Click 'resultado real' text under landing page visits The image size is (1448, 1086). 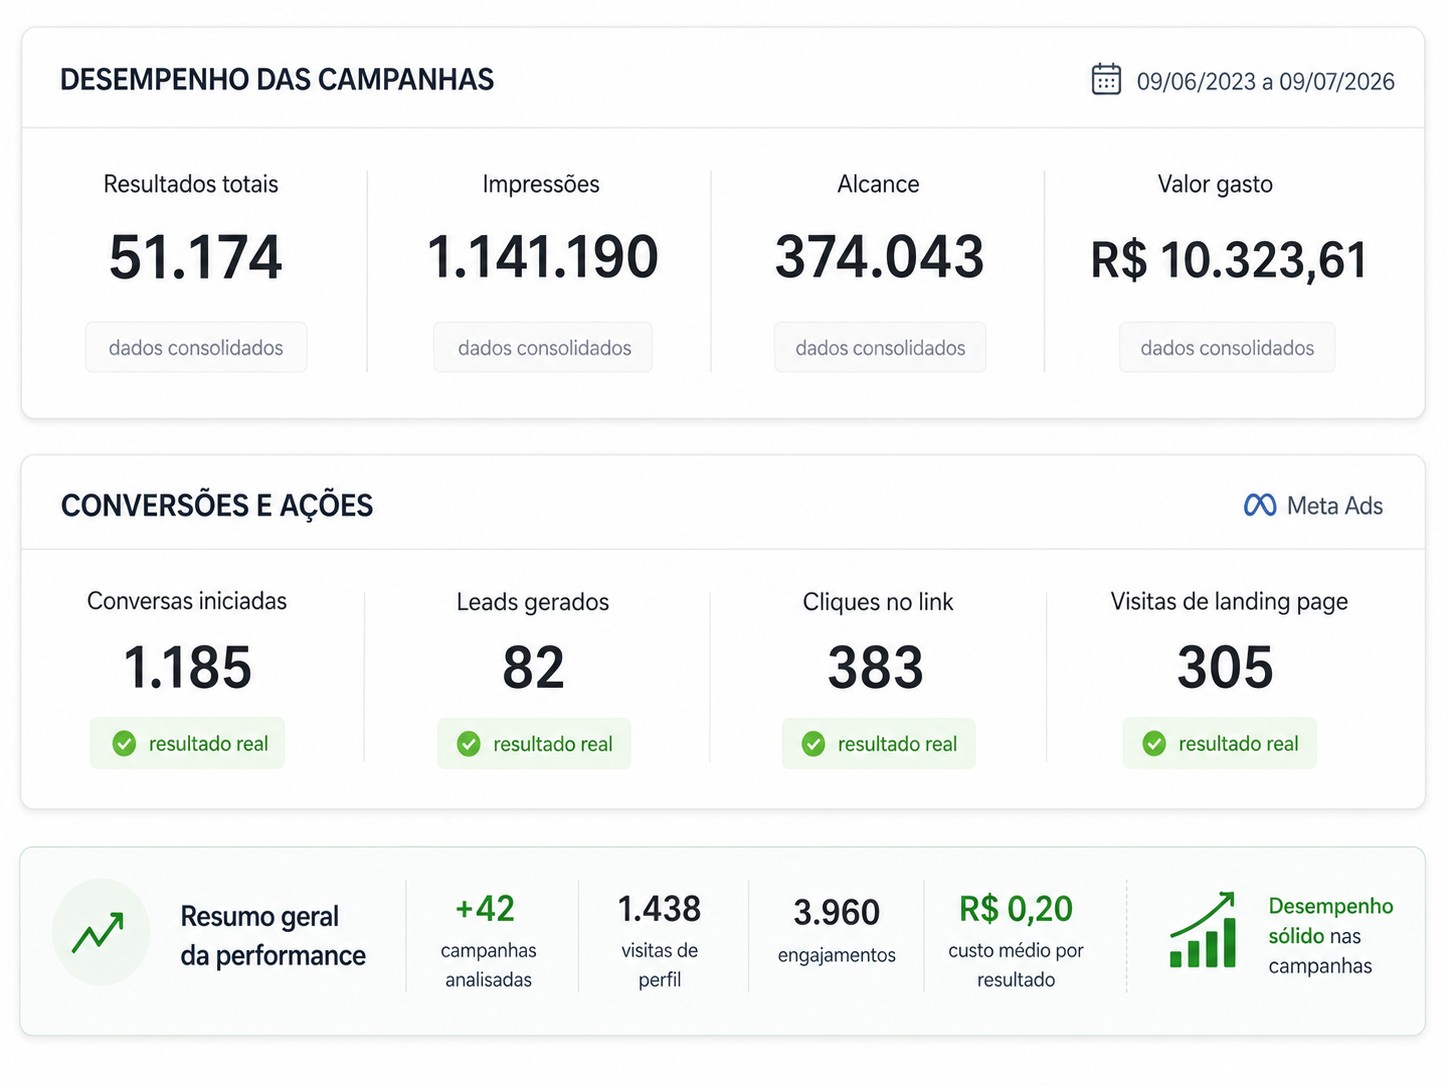click(x=1238, y=744)
